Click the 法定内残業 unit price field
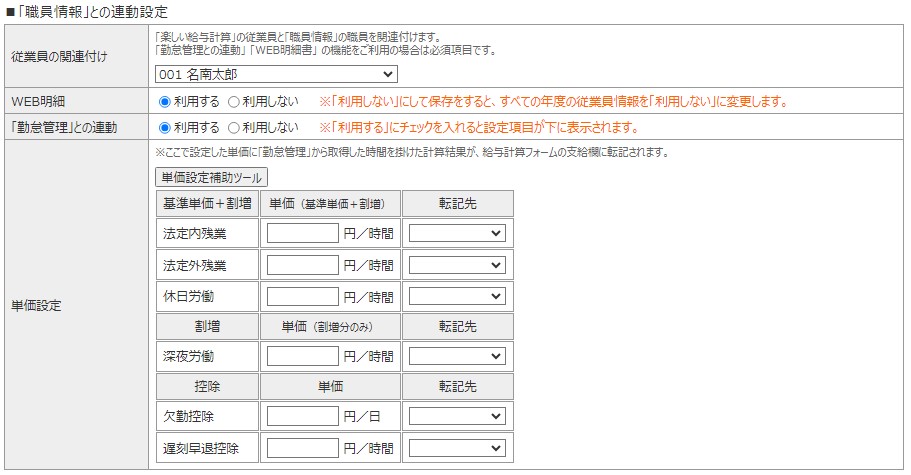Screen dimensions: 911x475 [x=303, y=233]
